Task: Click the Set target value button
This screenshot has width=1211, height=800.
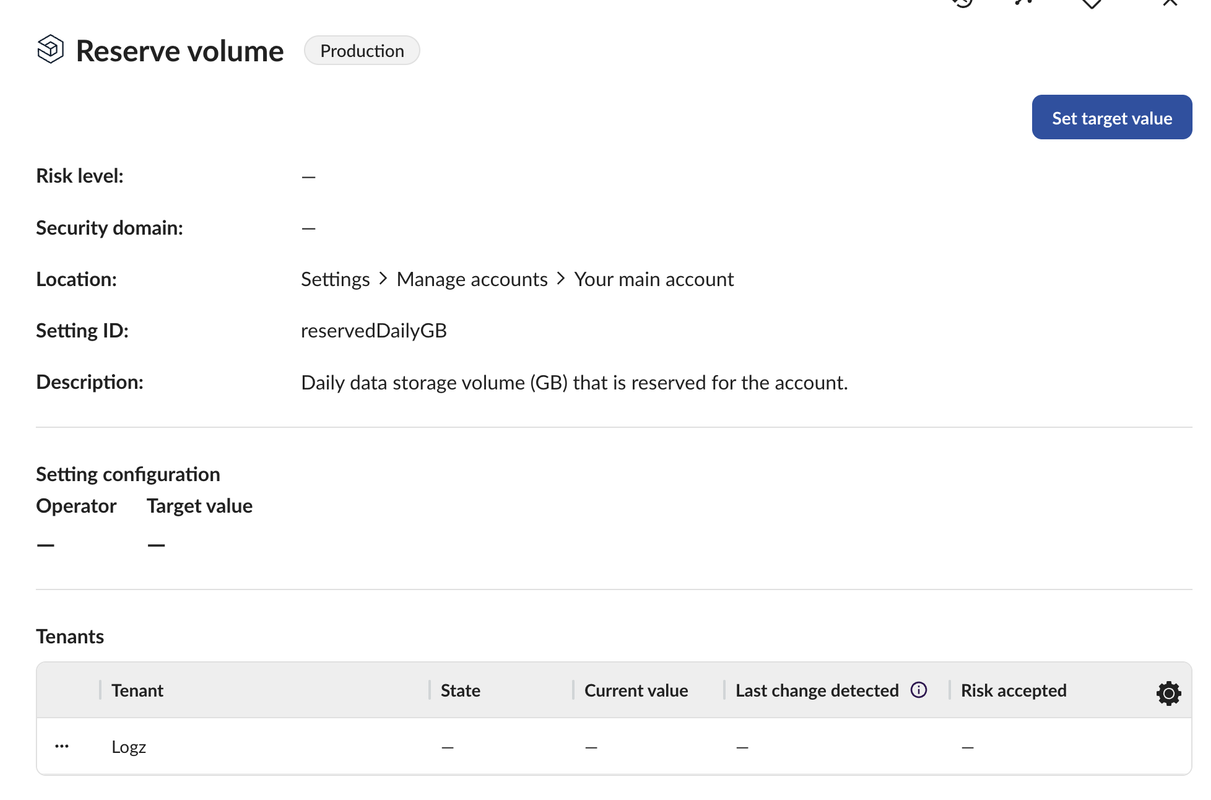Action: tap(1111, 118)
